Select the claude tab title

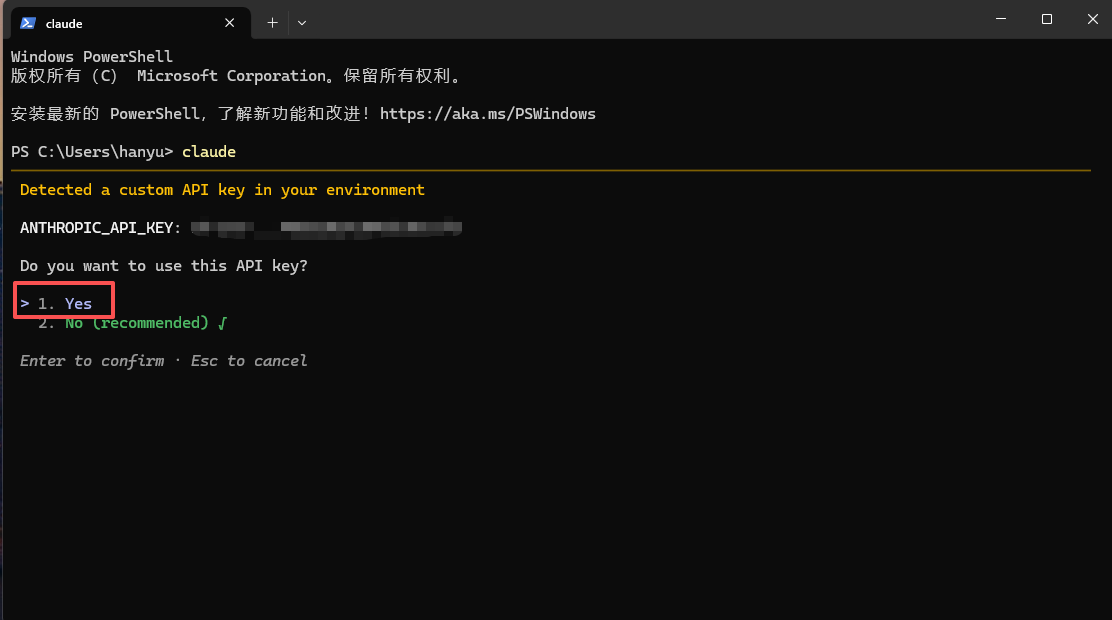coord(64,23)
